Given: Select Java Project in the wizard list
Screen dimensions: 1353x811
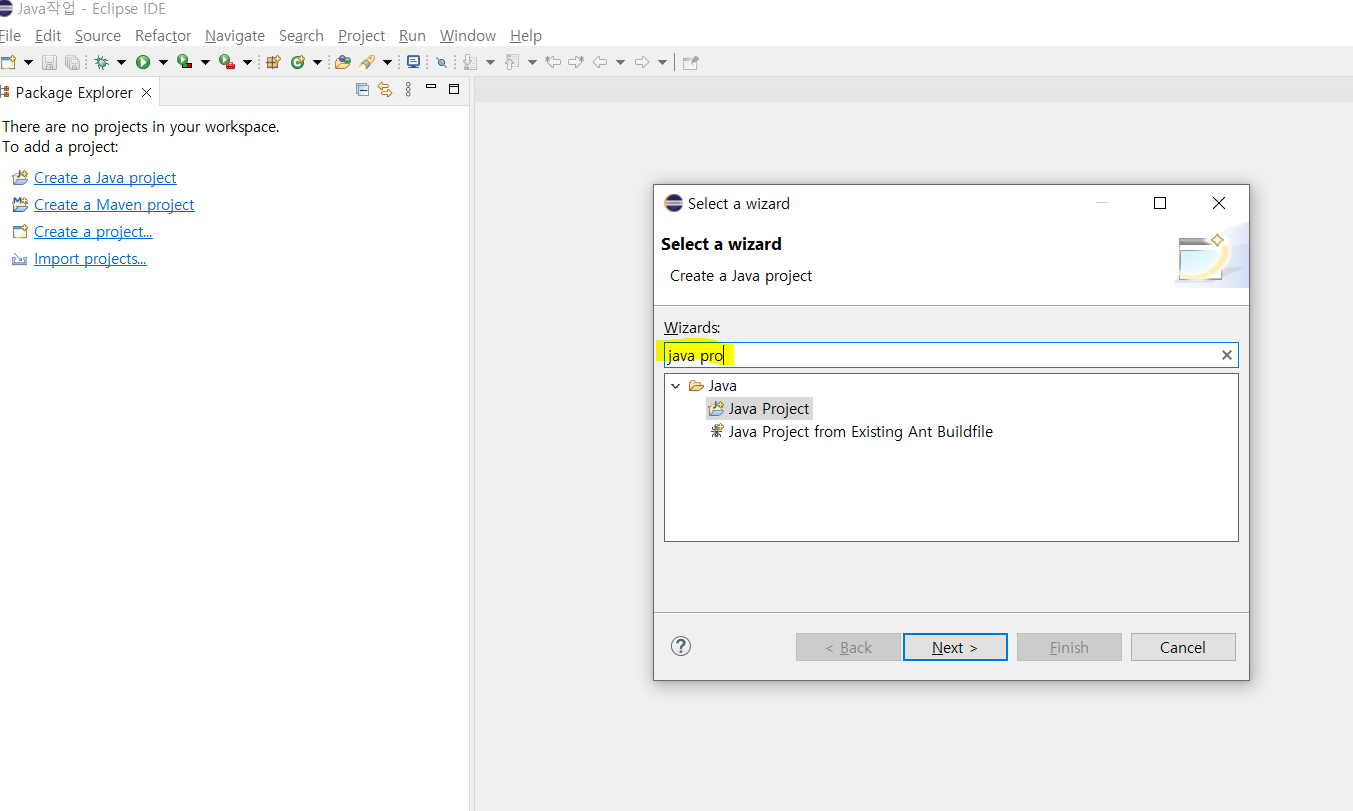Looking at the screenshot, I should pos(759,409).
